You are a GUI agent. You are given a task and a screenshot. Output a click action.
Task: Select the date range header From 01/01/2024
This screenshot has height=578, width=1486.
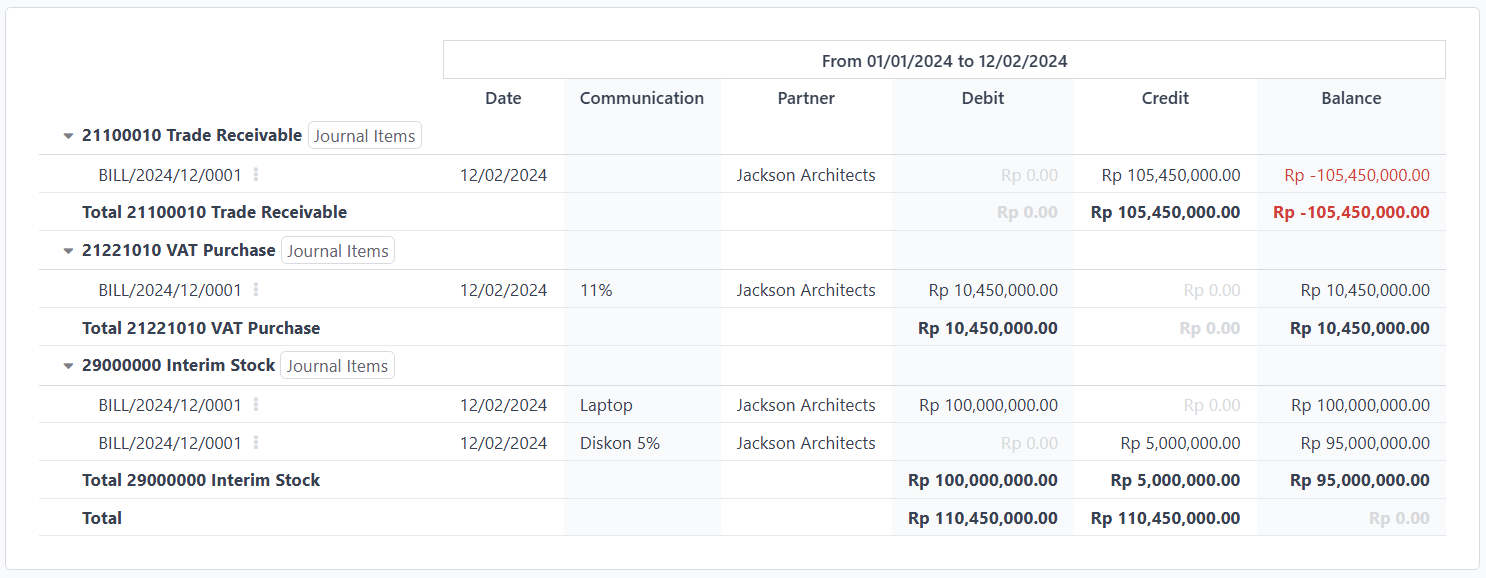coord(945,60)
